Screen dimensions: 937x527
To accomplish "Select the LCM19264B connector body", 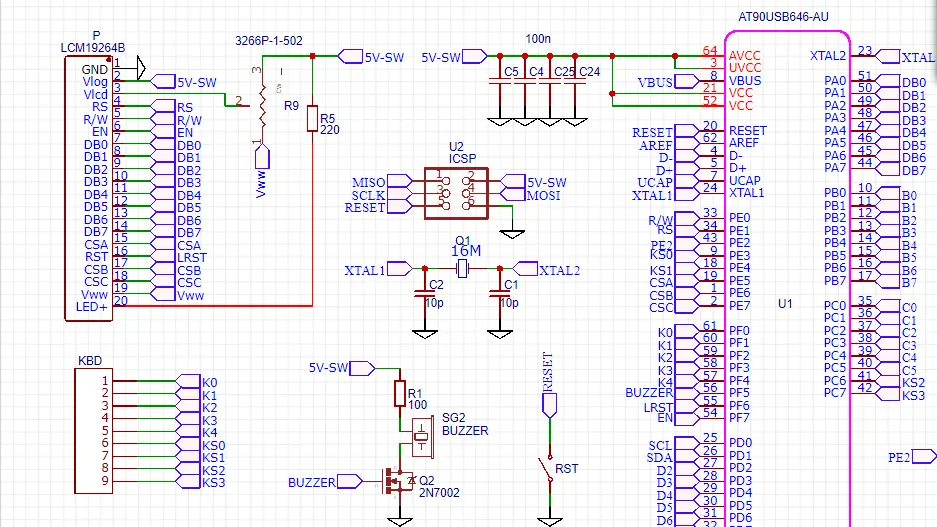I will (88, 189).
